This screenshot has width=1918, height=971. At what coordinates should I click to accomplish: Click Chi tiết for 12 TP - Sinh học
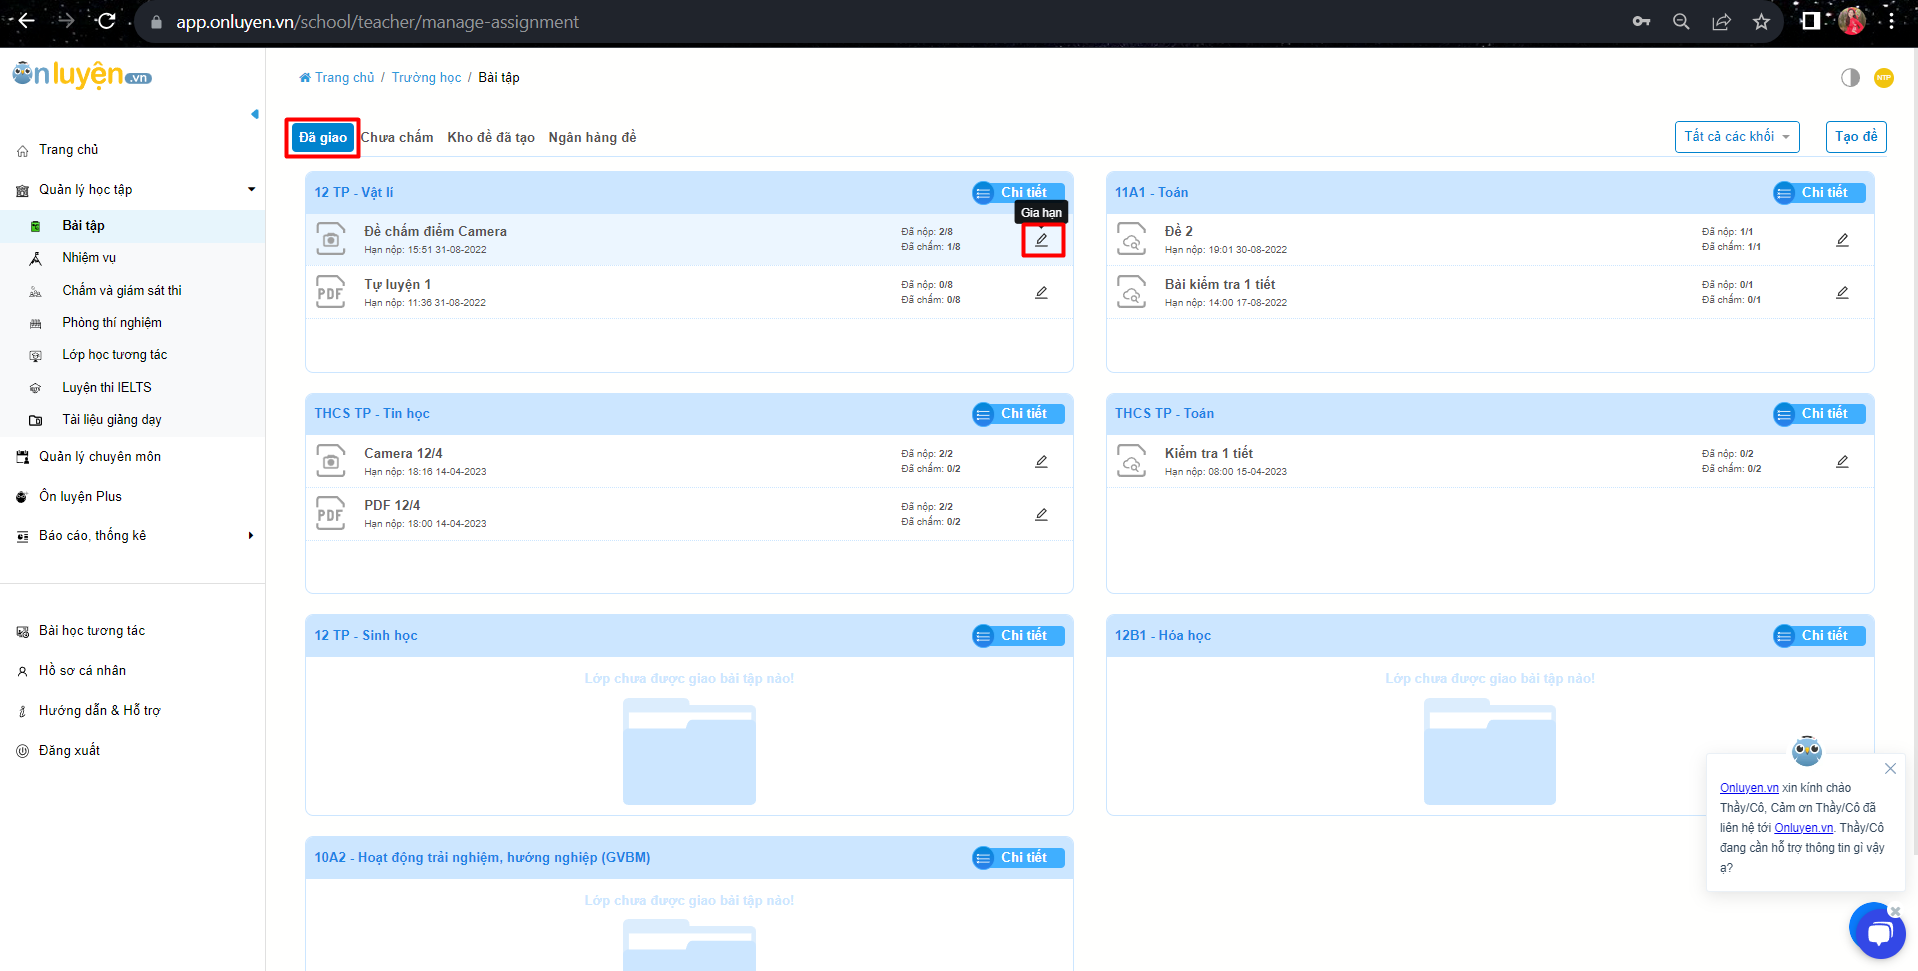click(1018, 636)
